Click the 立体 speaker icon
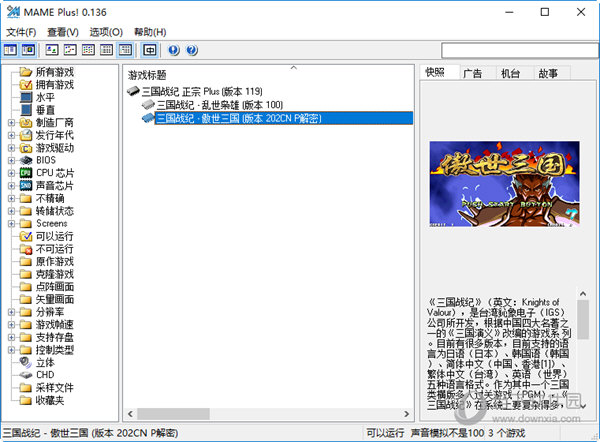Viewport: 600px width, 442px height. tap(26, 362)
